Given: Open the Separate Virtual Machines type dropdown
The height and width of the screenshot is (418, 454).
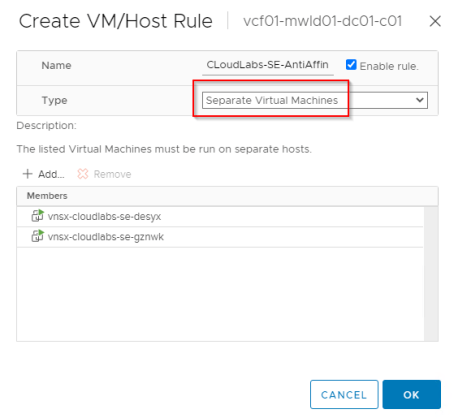Looking at the screenshot, I should pos(315,100).
